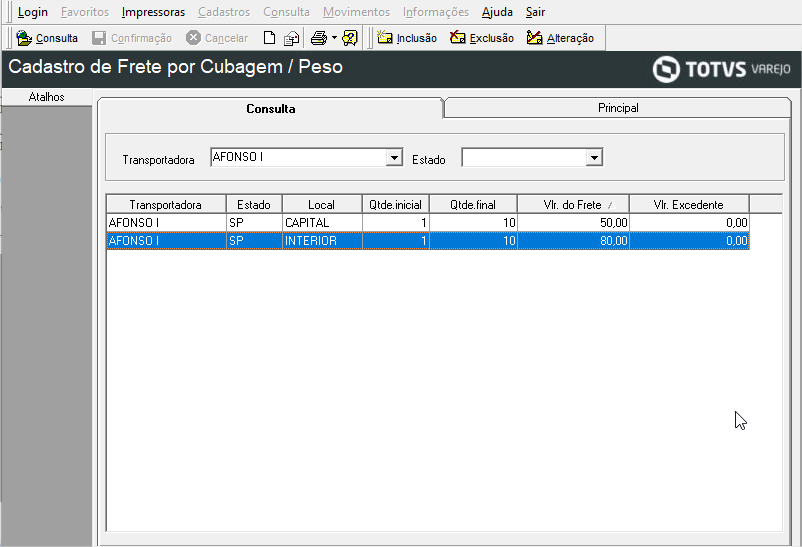The height and width of the screenshot is (547, 802).
Task: Open the Cadastros menu
Action: (224, 12)
